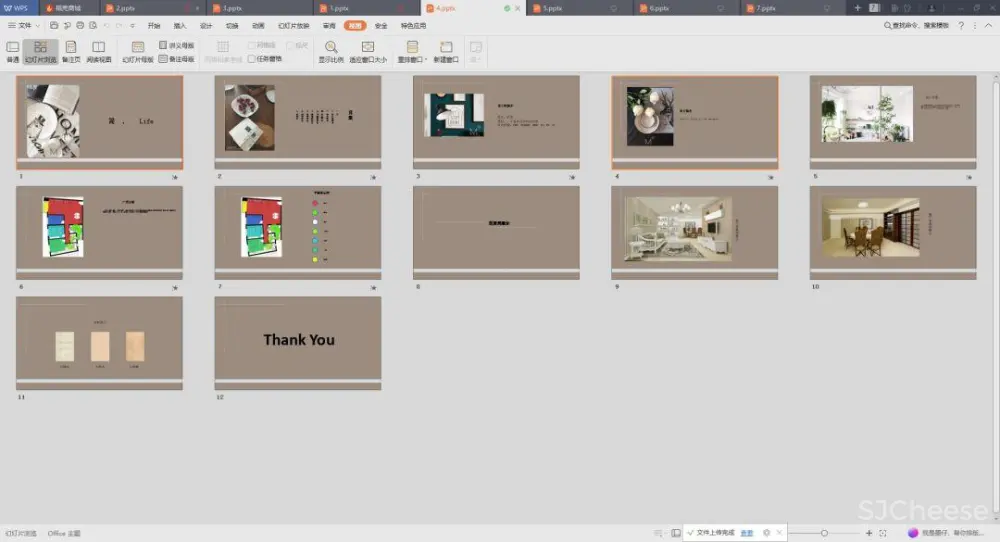Switch to the 5.pptx document tab
Image resolution: width=1000 pixels, height=542 pixels.
click(553, 8)
